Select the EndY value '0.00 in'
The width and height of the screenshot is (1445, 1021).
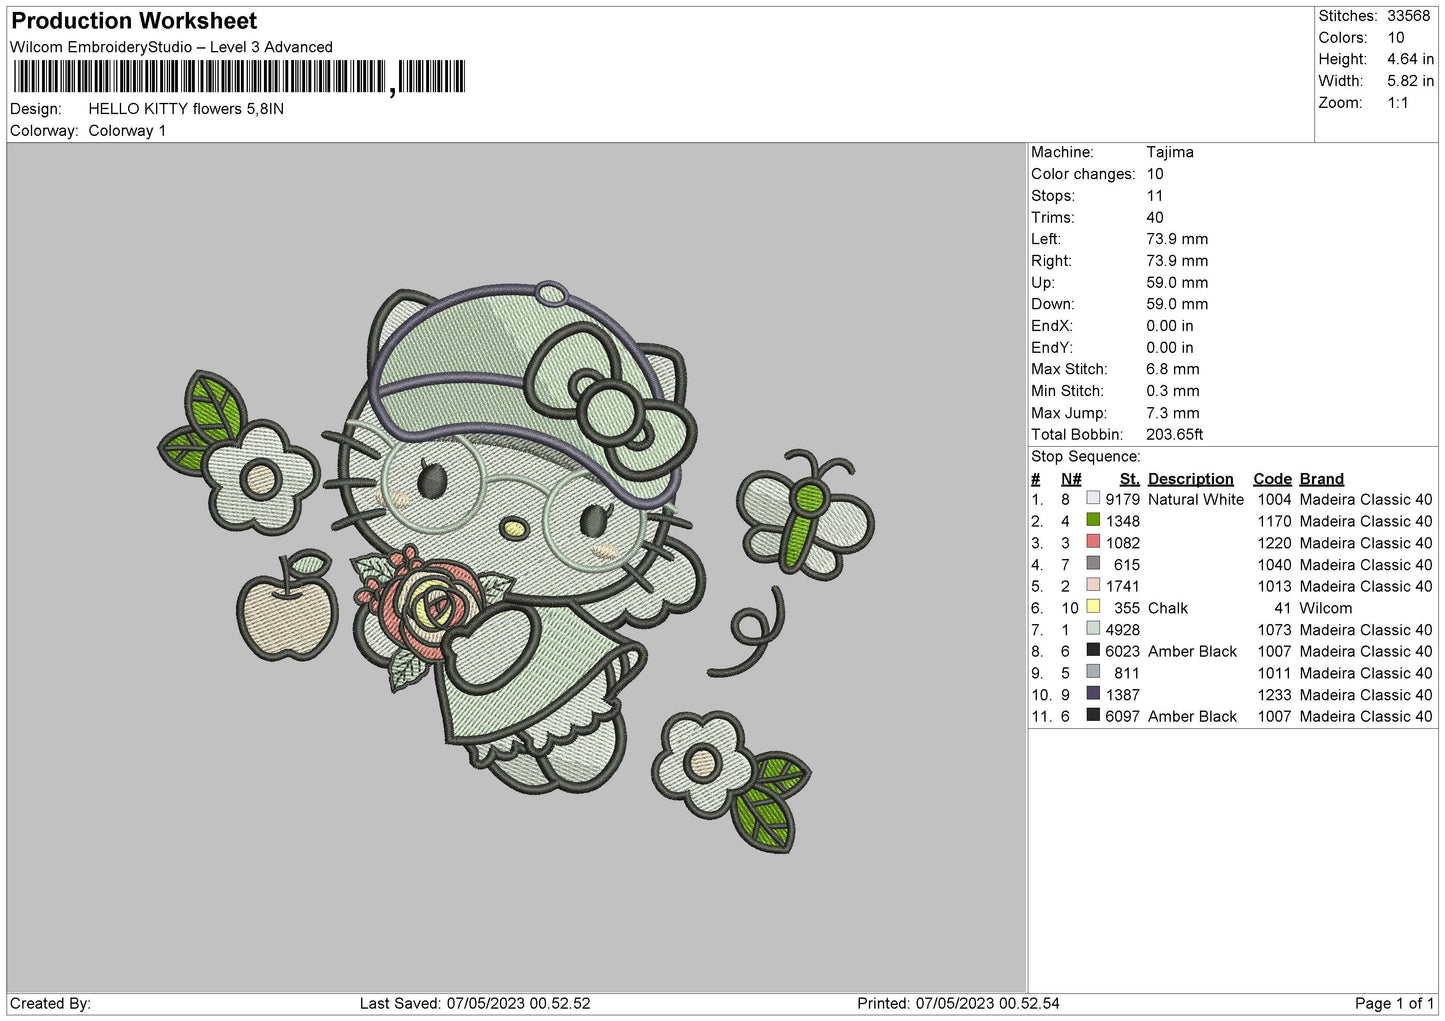pos(1170,348)
